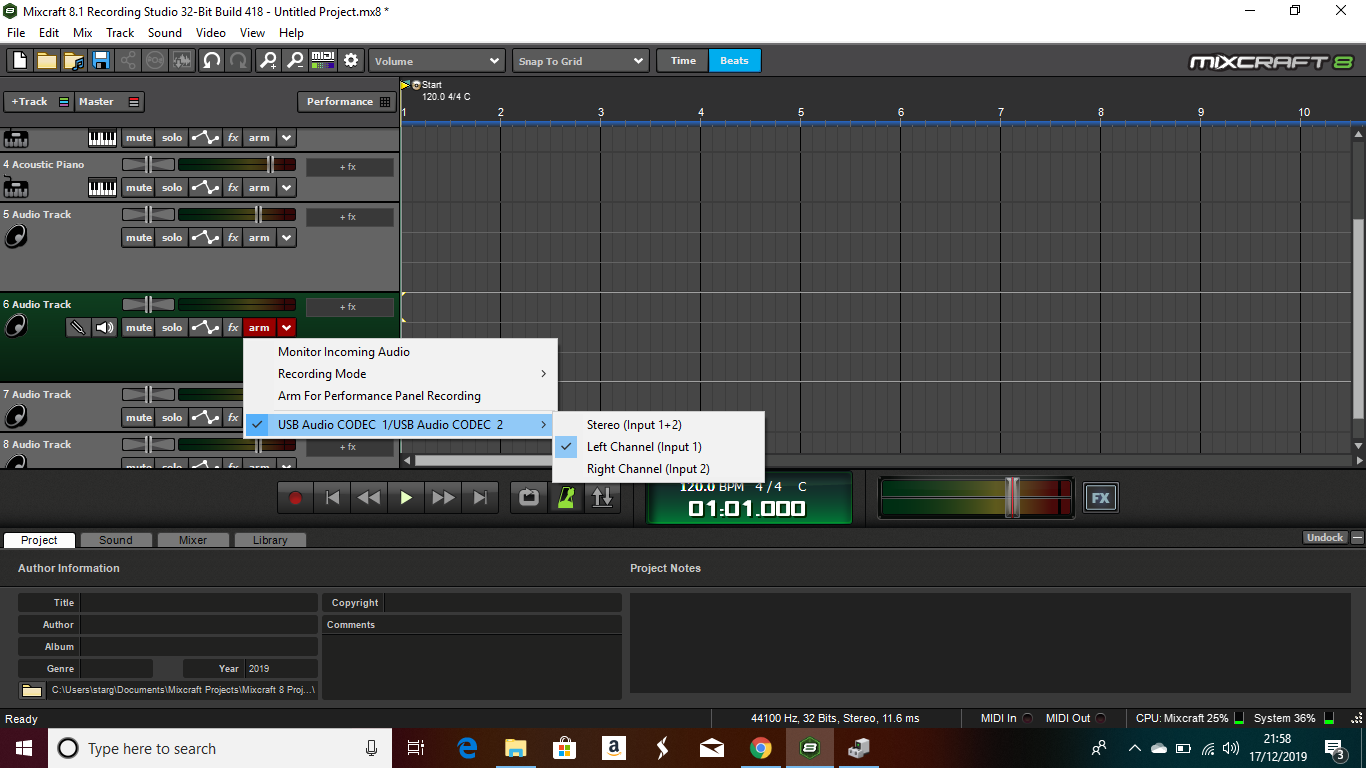
Task: Open the Mix menu
Action: tap(83, 33)
